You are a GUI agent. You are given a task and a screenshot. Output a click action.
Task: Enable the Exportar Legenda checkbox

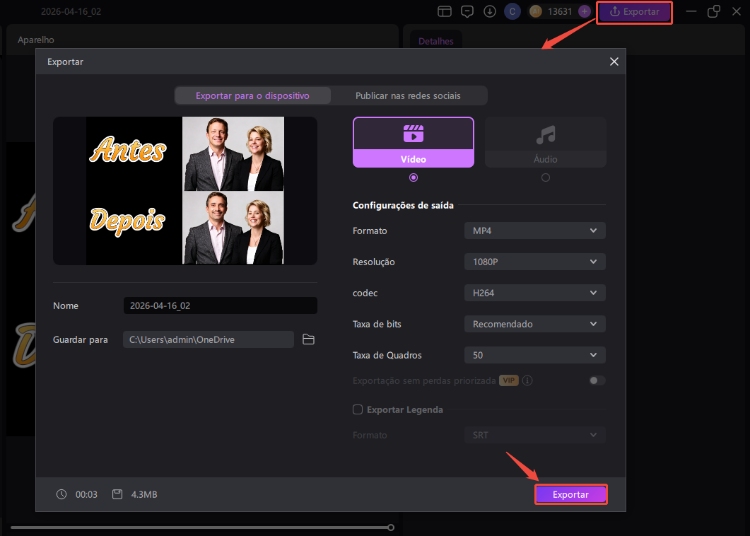[x=358, y=409]
